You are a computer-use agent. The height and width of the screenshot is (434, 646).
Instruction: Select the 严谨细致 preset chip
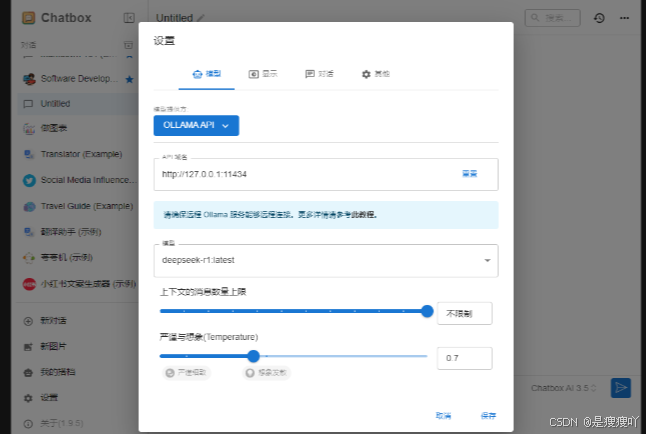click(186, 373)
